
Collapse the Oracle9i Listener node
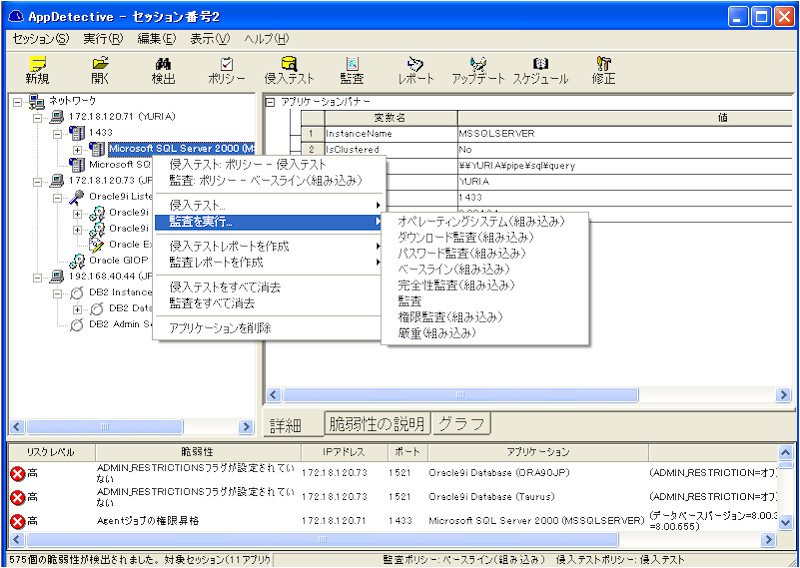point(58,197)
